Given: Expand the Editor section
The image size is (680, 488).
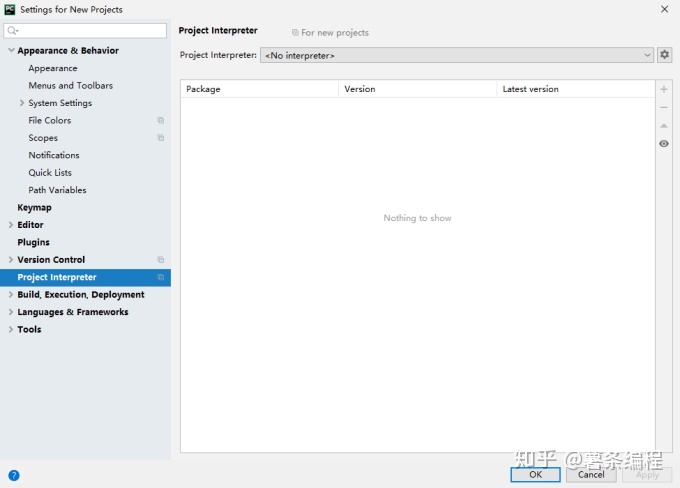Looking at the screenshot, I should click(x=11, y=225).
